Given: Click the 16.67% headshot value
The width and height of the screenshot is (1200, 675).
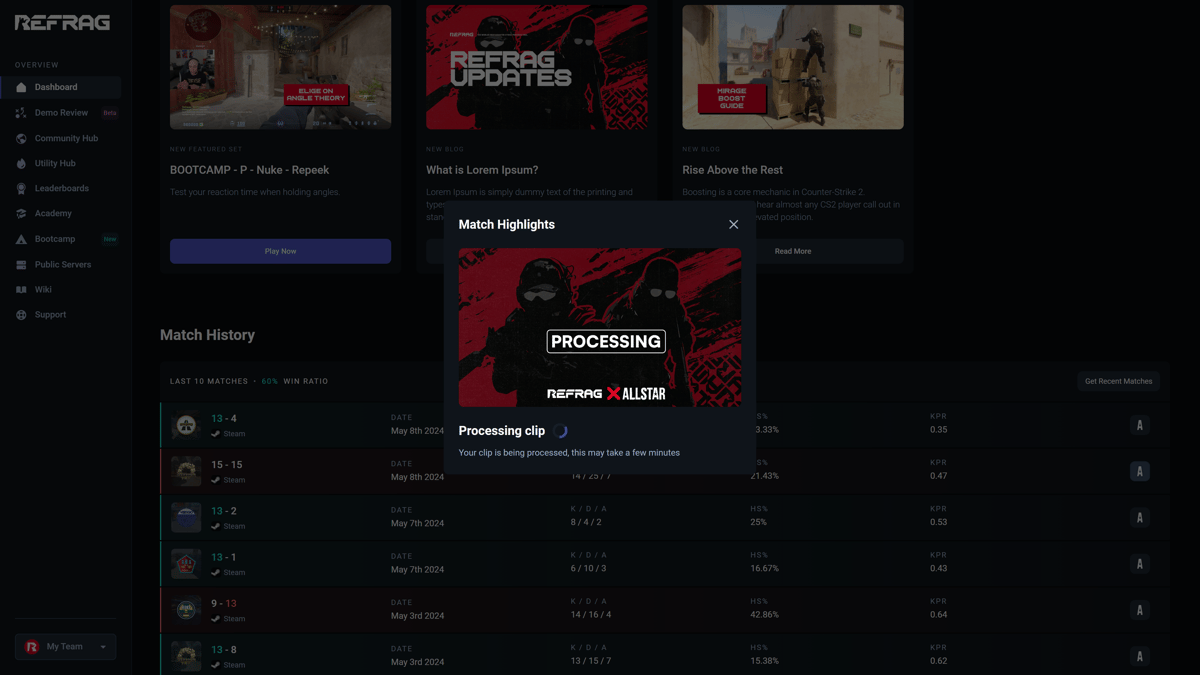Looking at the screenshot, I should (765, 568).
